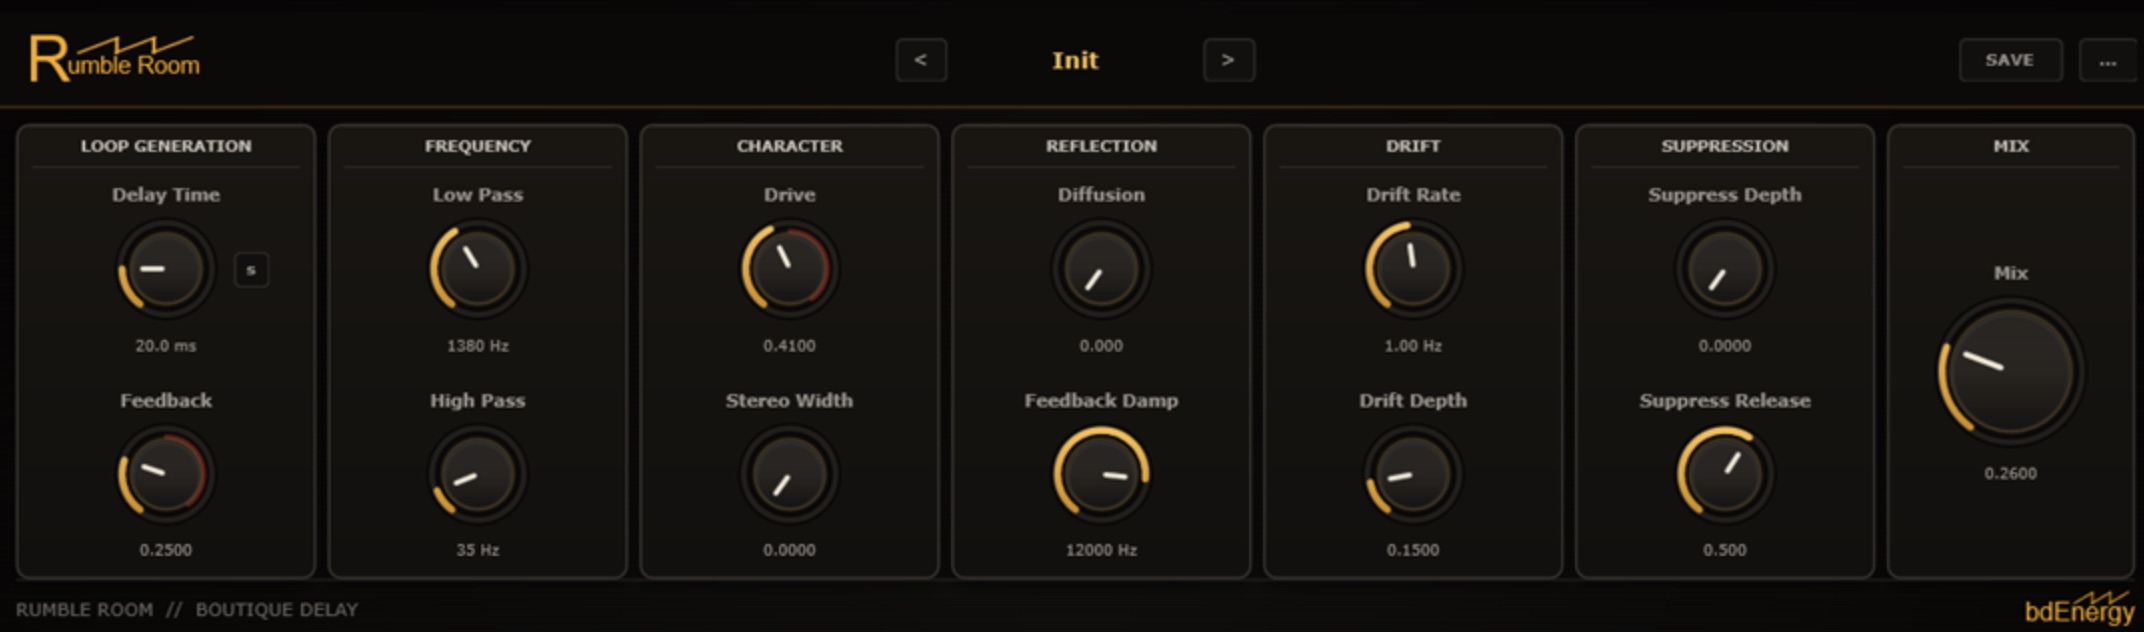
Task: Open the Init preset name selector
Action: coord(1075,60)
